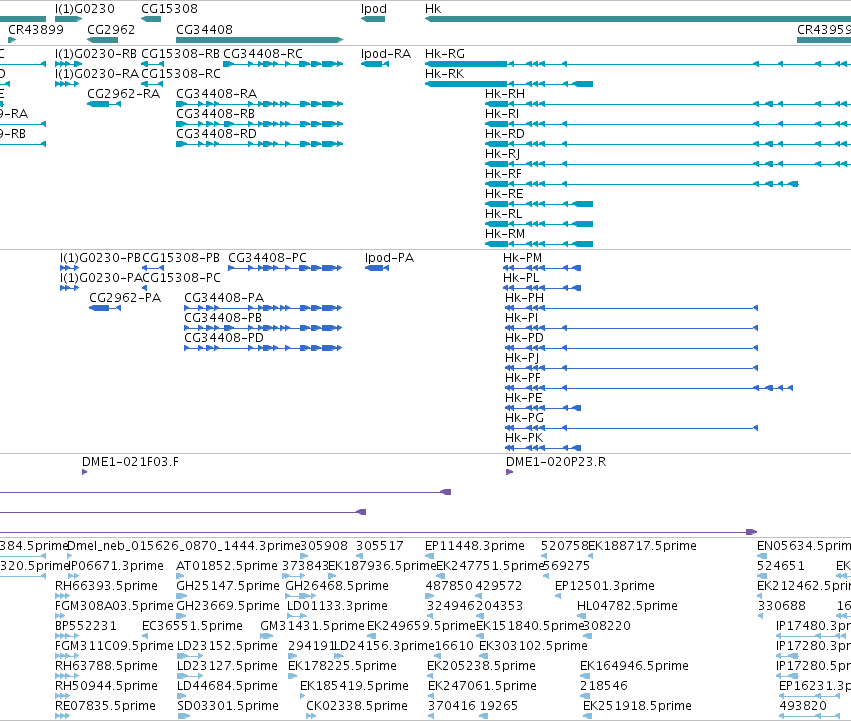
Task: Select the Ipod gene label in the top track
Action: (x=374, y=9)
